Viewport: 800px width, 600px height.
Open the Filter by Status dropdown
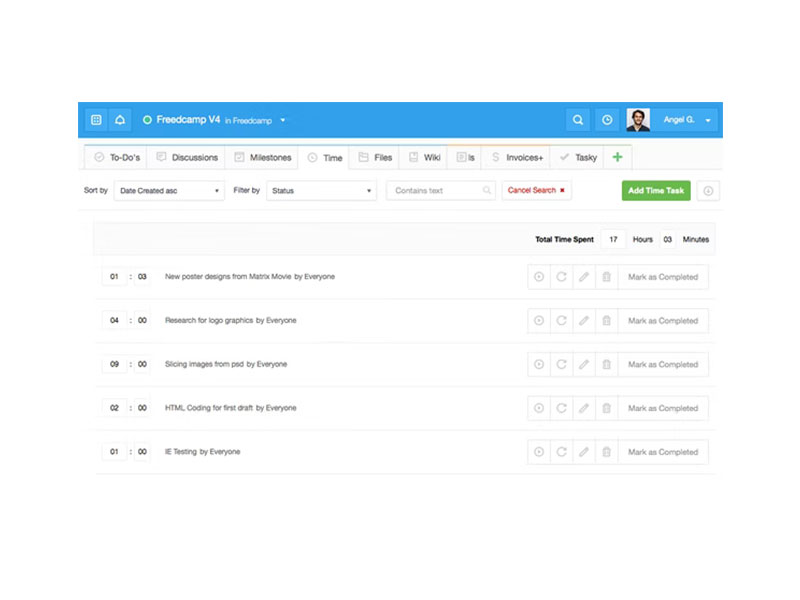320,191
